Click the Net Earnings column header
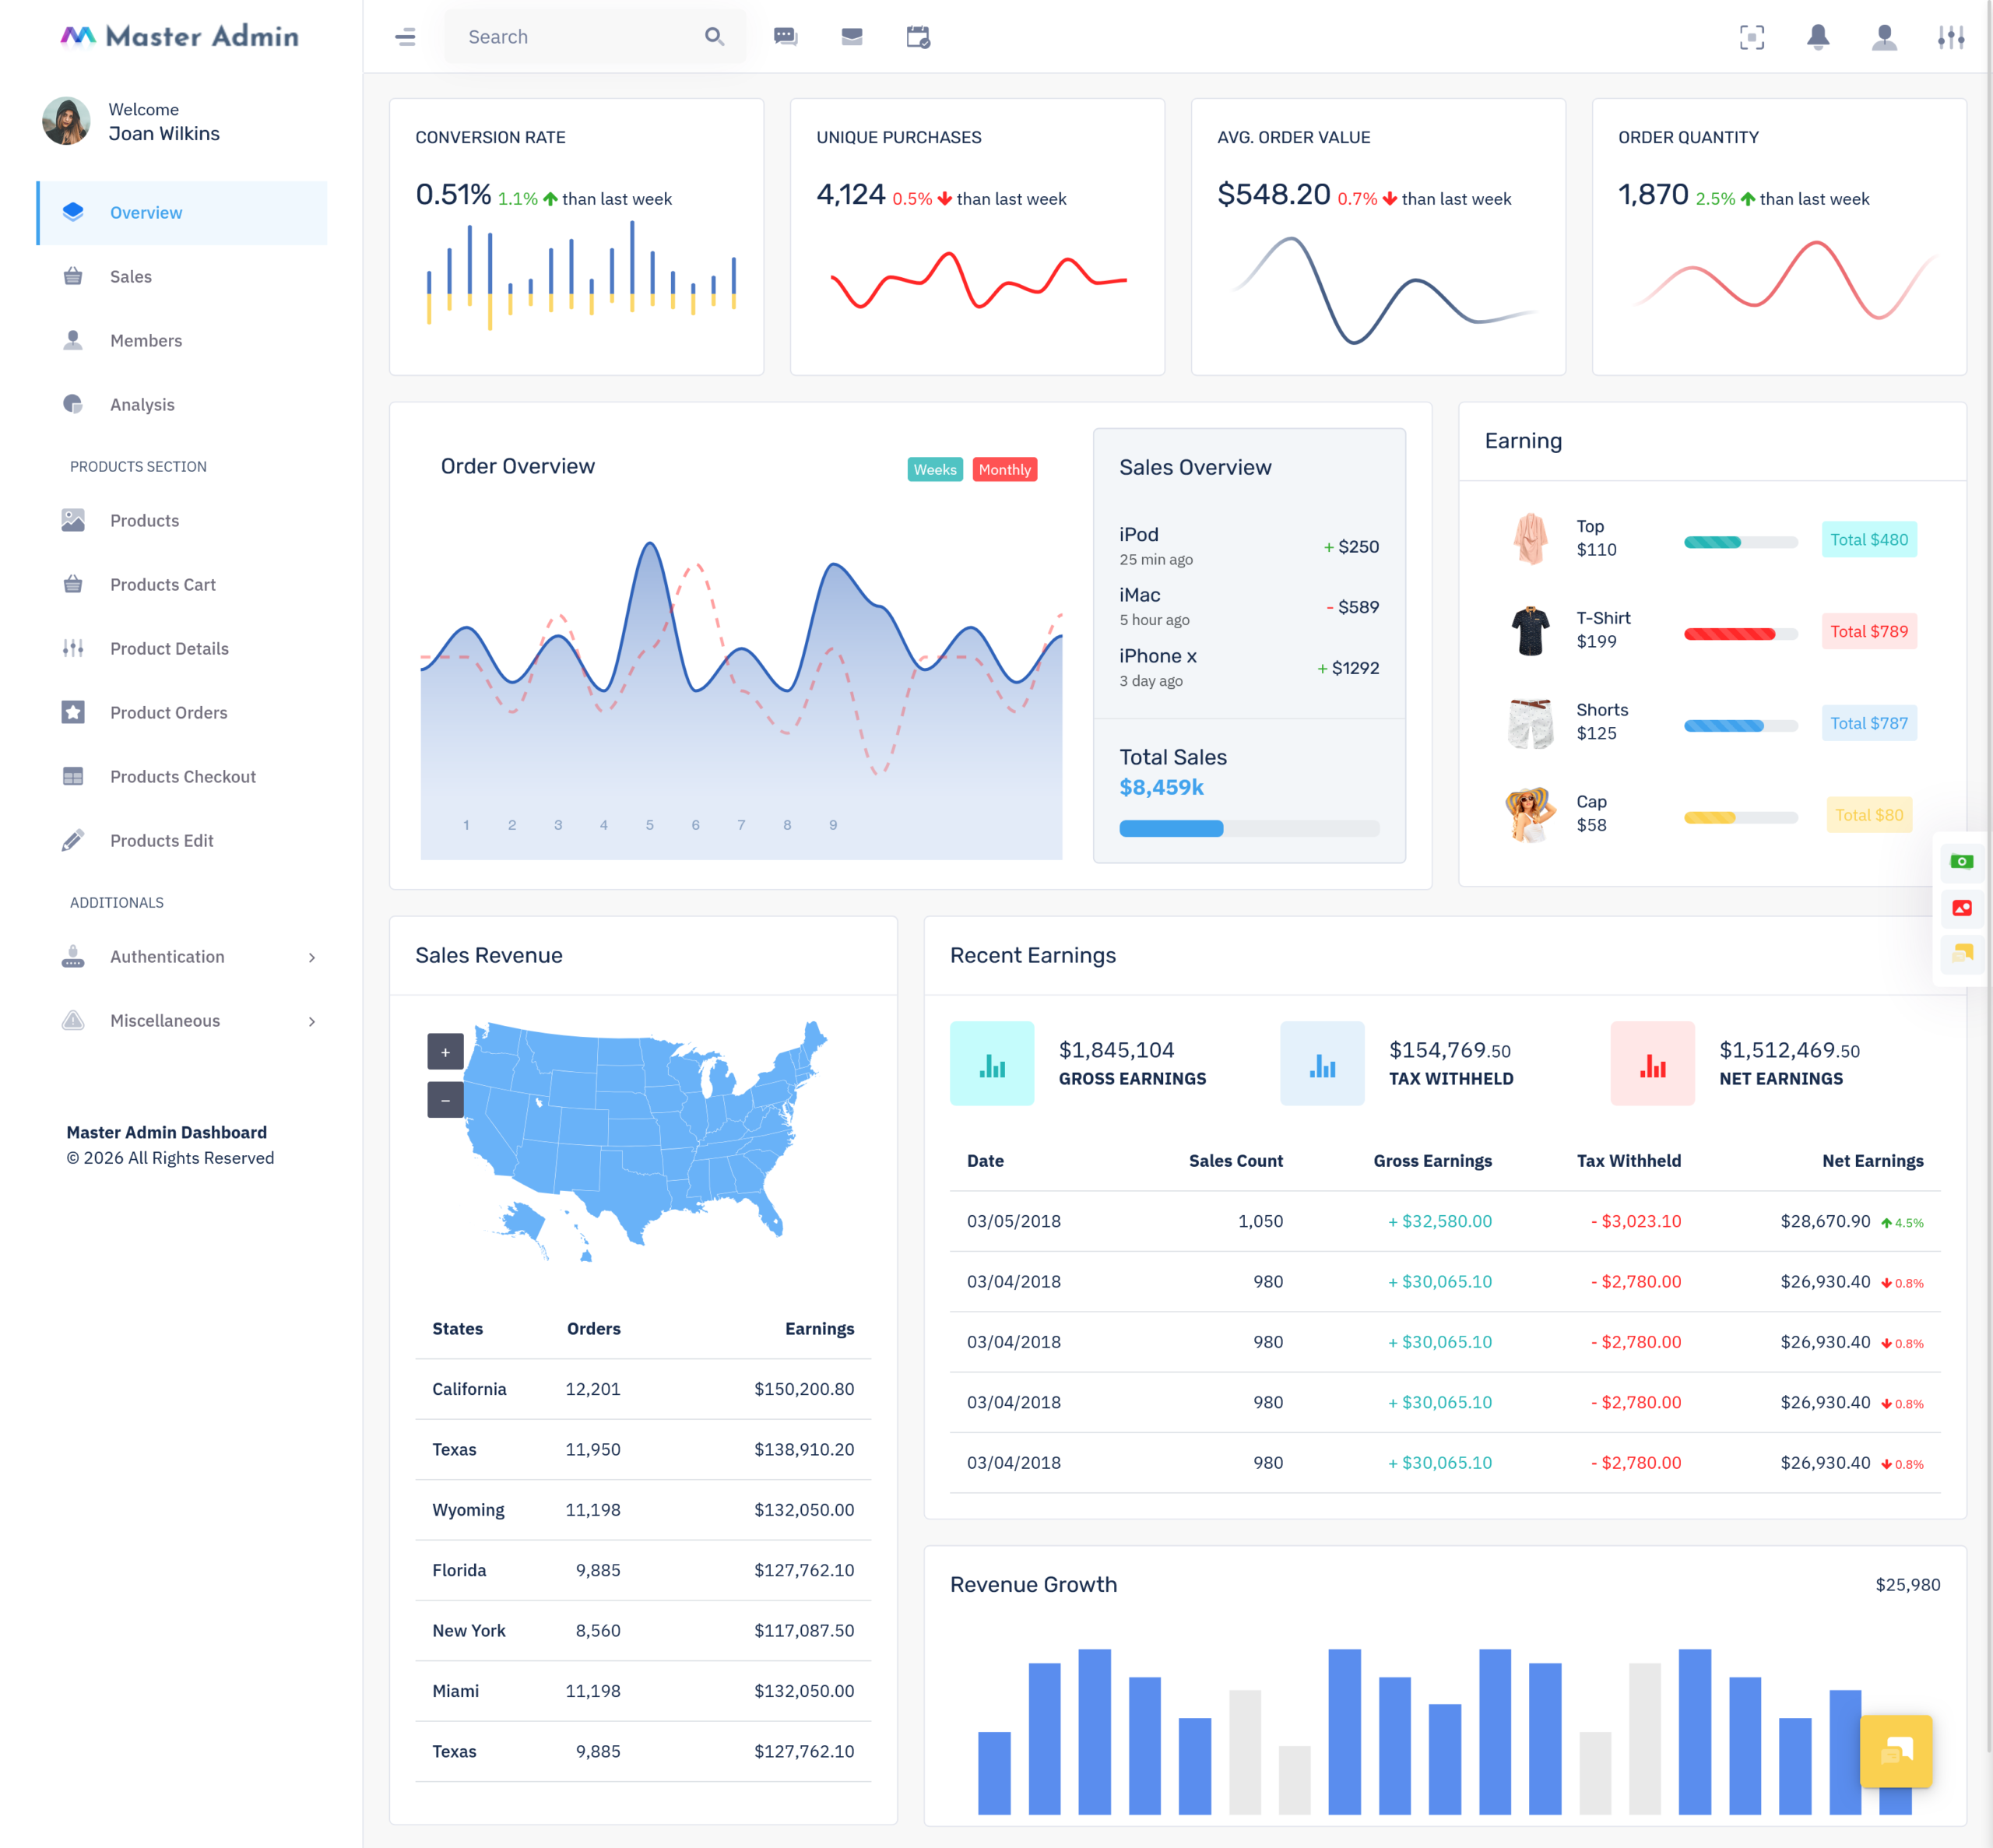The height and width of the screenshot is (1848, 1993). click(x=1872, y=1161)
